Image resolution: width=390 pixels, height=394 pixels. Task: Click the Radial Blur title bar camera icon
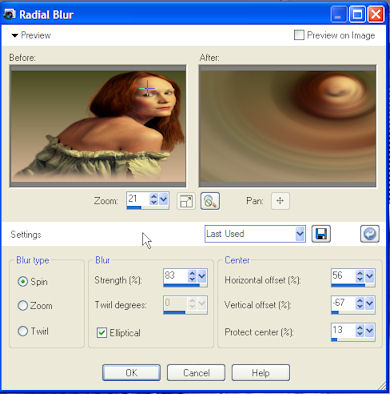point(9,14)
